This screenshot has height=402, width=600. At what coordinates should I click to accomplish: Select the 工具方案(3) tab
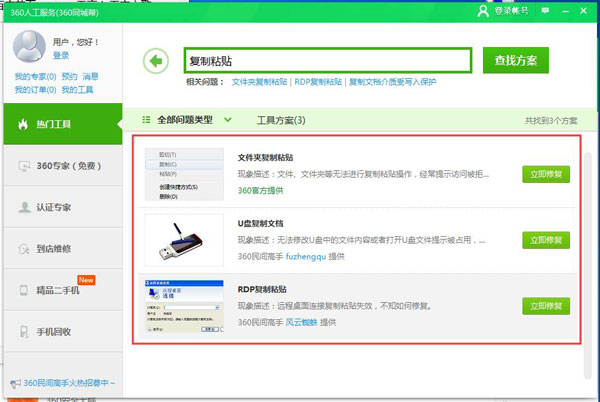pyautogui.click(x=281, y=120)
